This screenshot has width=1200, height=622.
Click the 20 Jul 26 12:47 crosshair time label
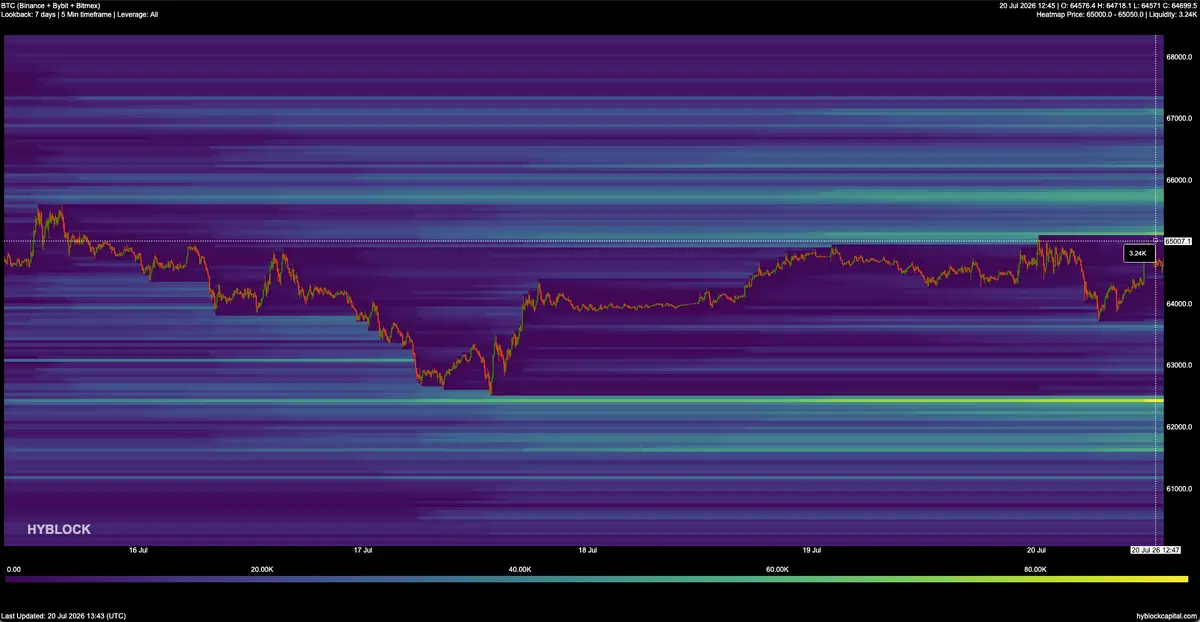1156,550
